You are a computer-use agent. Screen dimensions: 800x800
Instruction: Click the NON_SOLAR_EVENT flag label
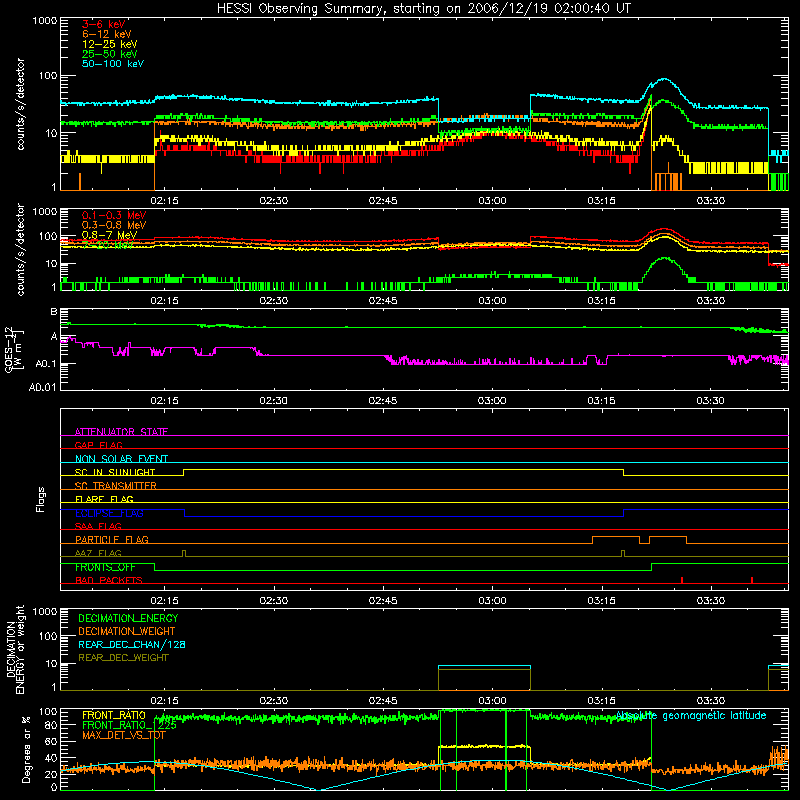pyautogui.click(x=121, y=459)
